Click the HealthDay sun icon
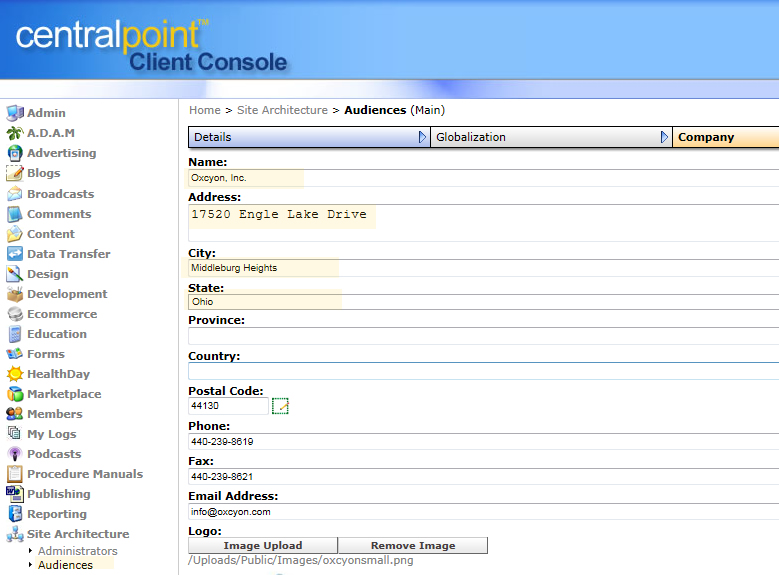This screenshot has width=779, height=575. (x=14, y=374)
